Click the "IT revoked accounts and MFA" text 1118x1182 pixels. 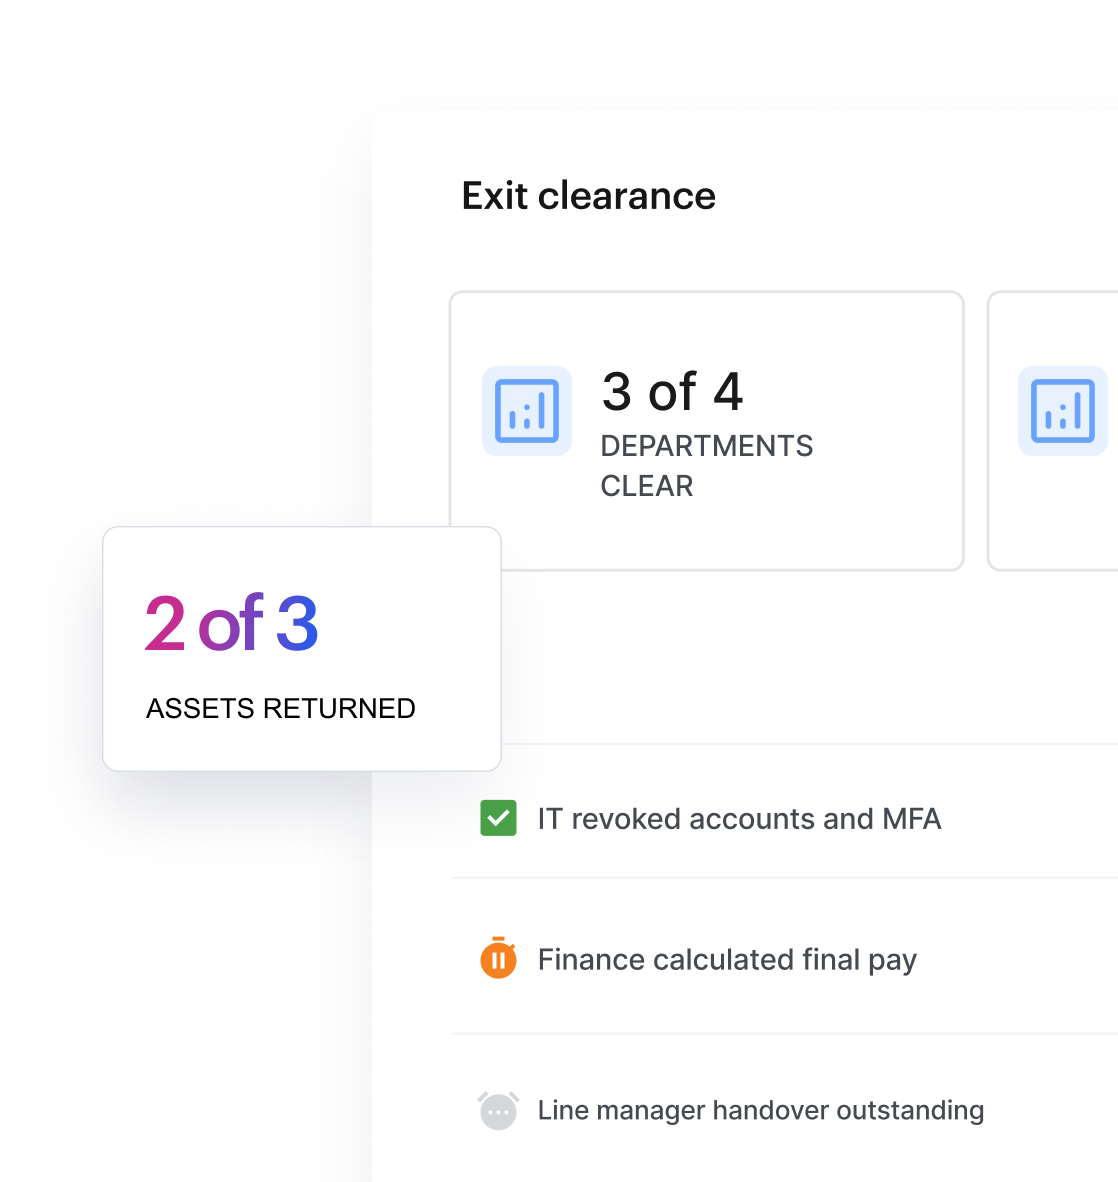pos(740,819)
